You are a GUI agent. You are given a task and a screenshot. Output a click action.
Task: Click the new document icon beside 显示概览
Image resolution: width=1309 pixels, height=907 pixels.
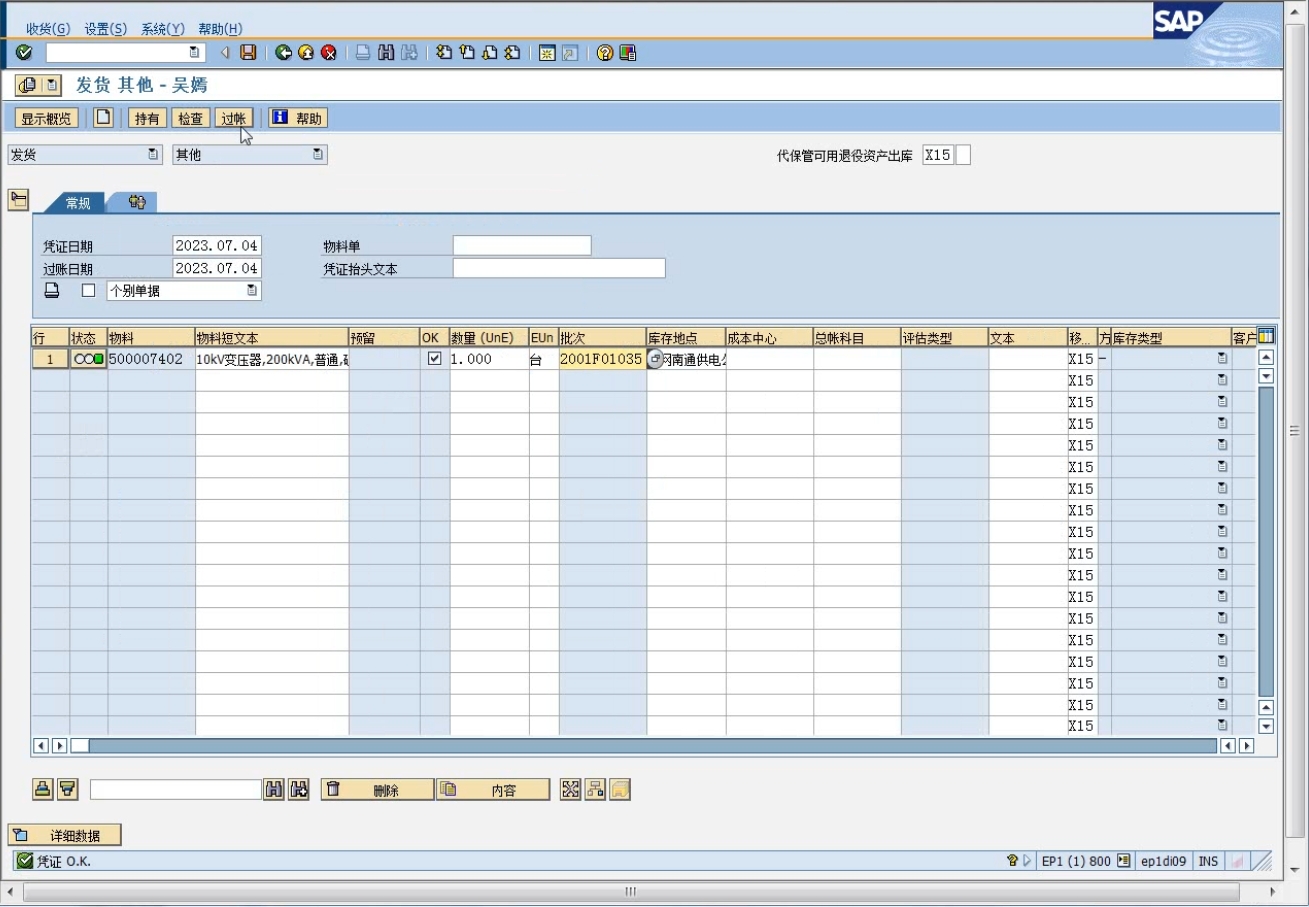point(103,118)
